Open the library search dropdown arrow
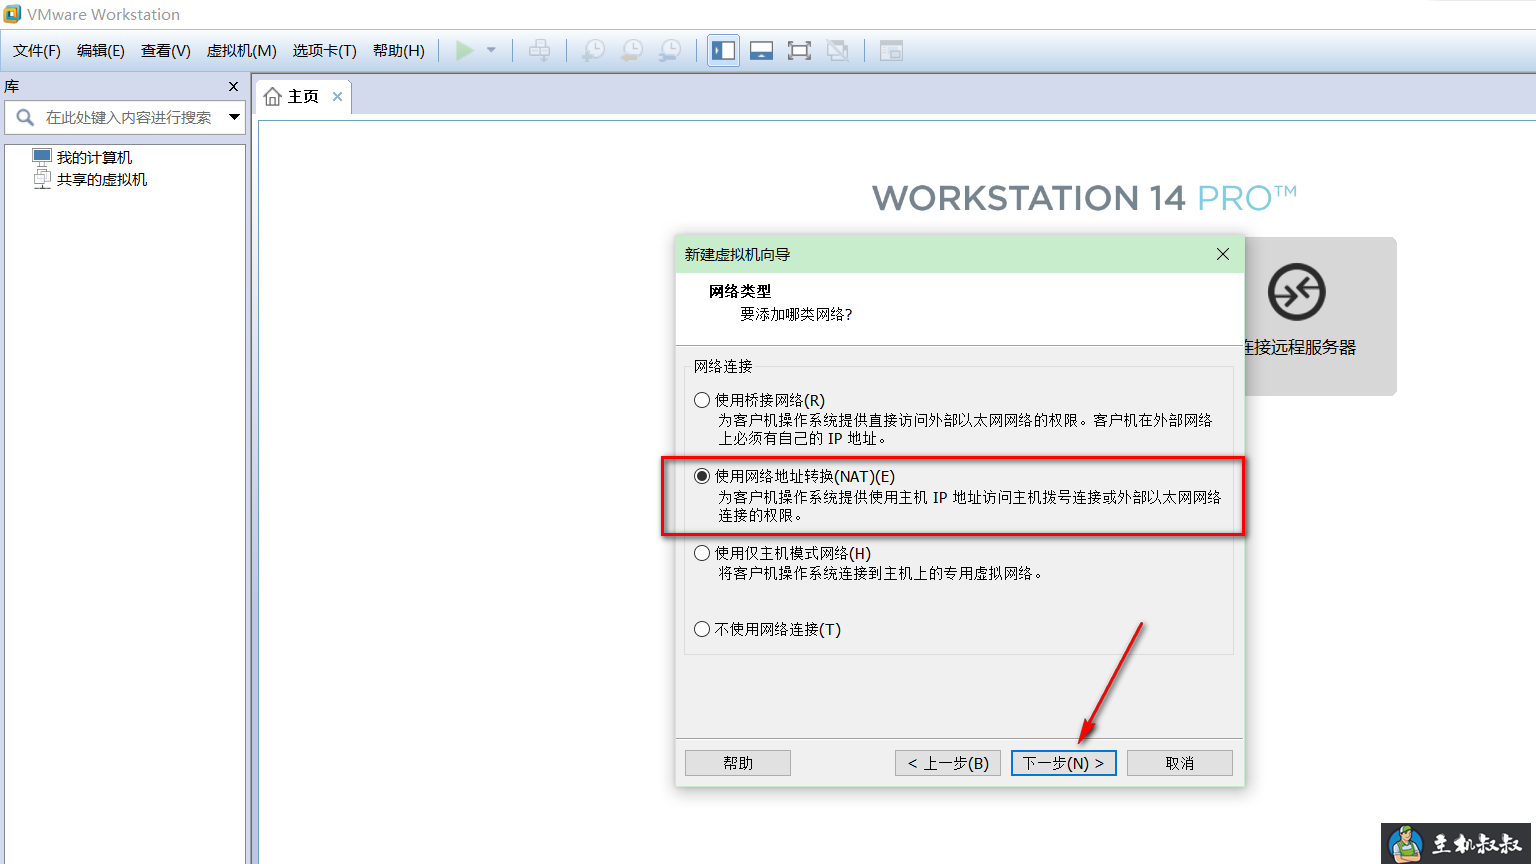 pyautogui.click(x=234, y=117)
